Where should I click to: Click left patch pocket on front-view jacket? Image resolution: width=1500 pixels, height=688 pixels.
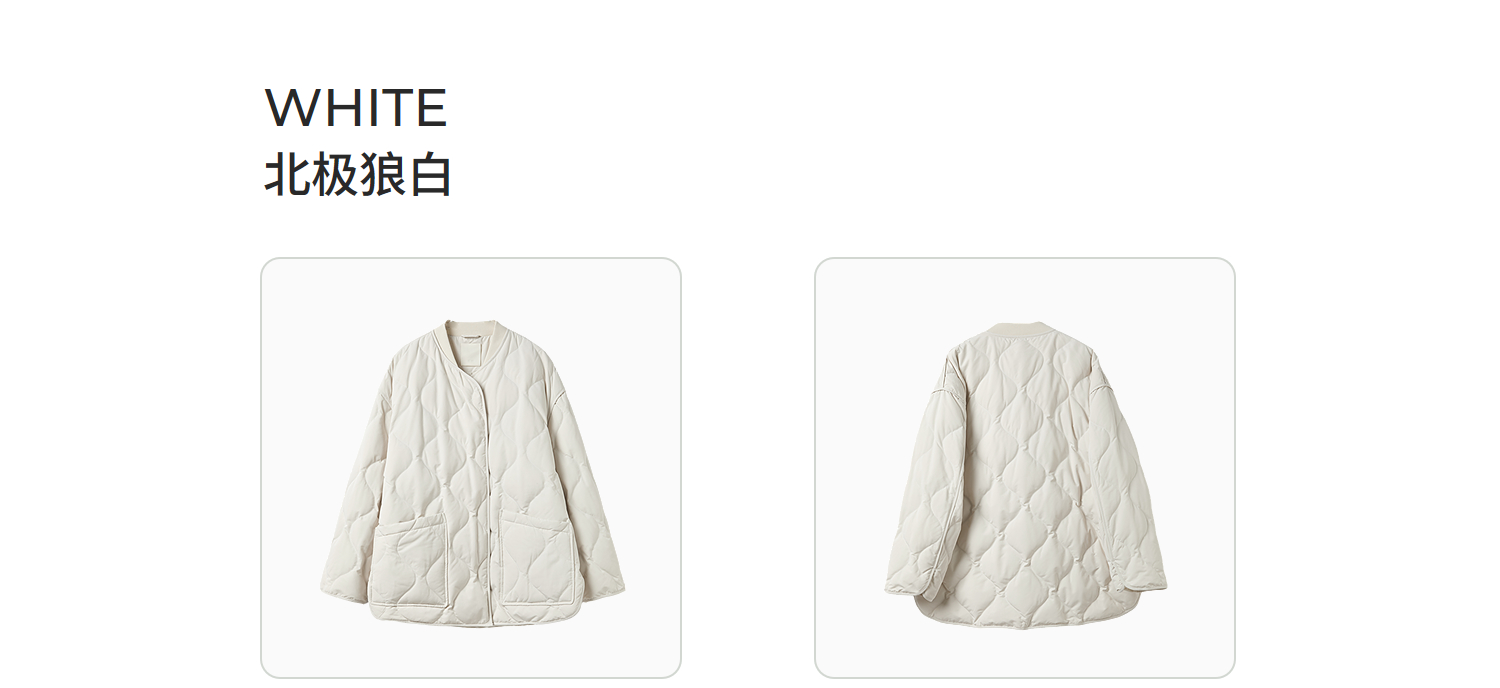410,563
